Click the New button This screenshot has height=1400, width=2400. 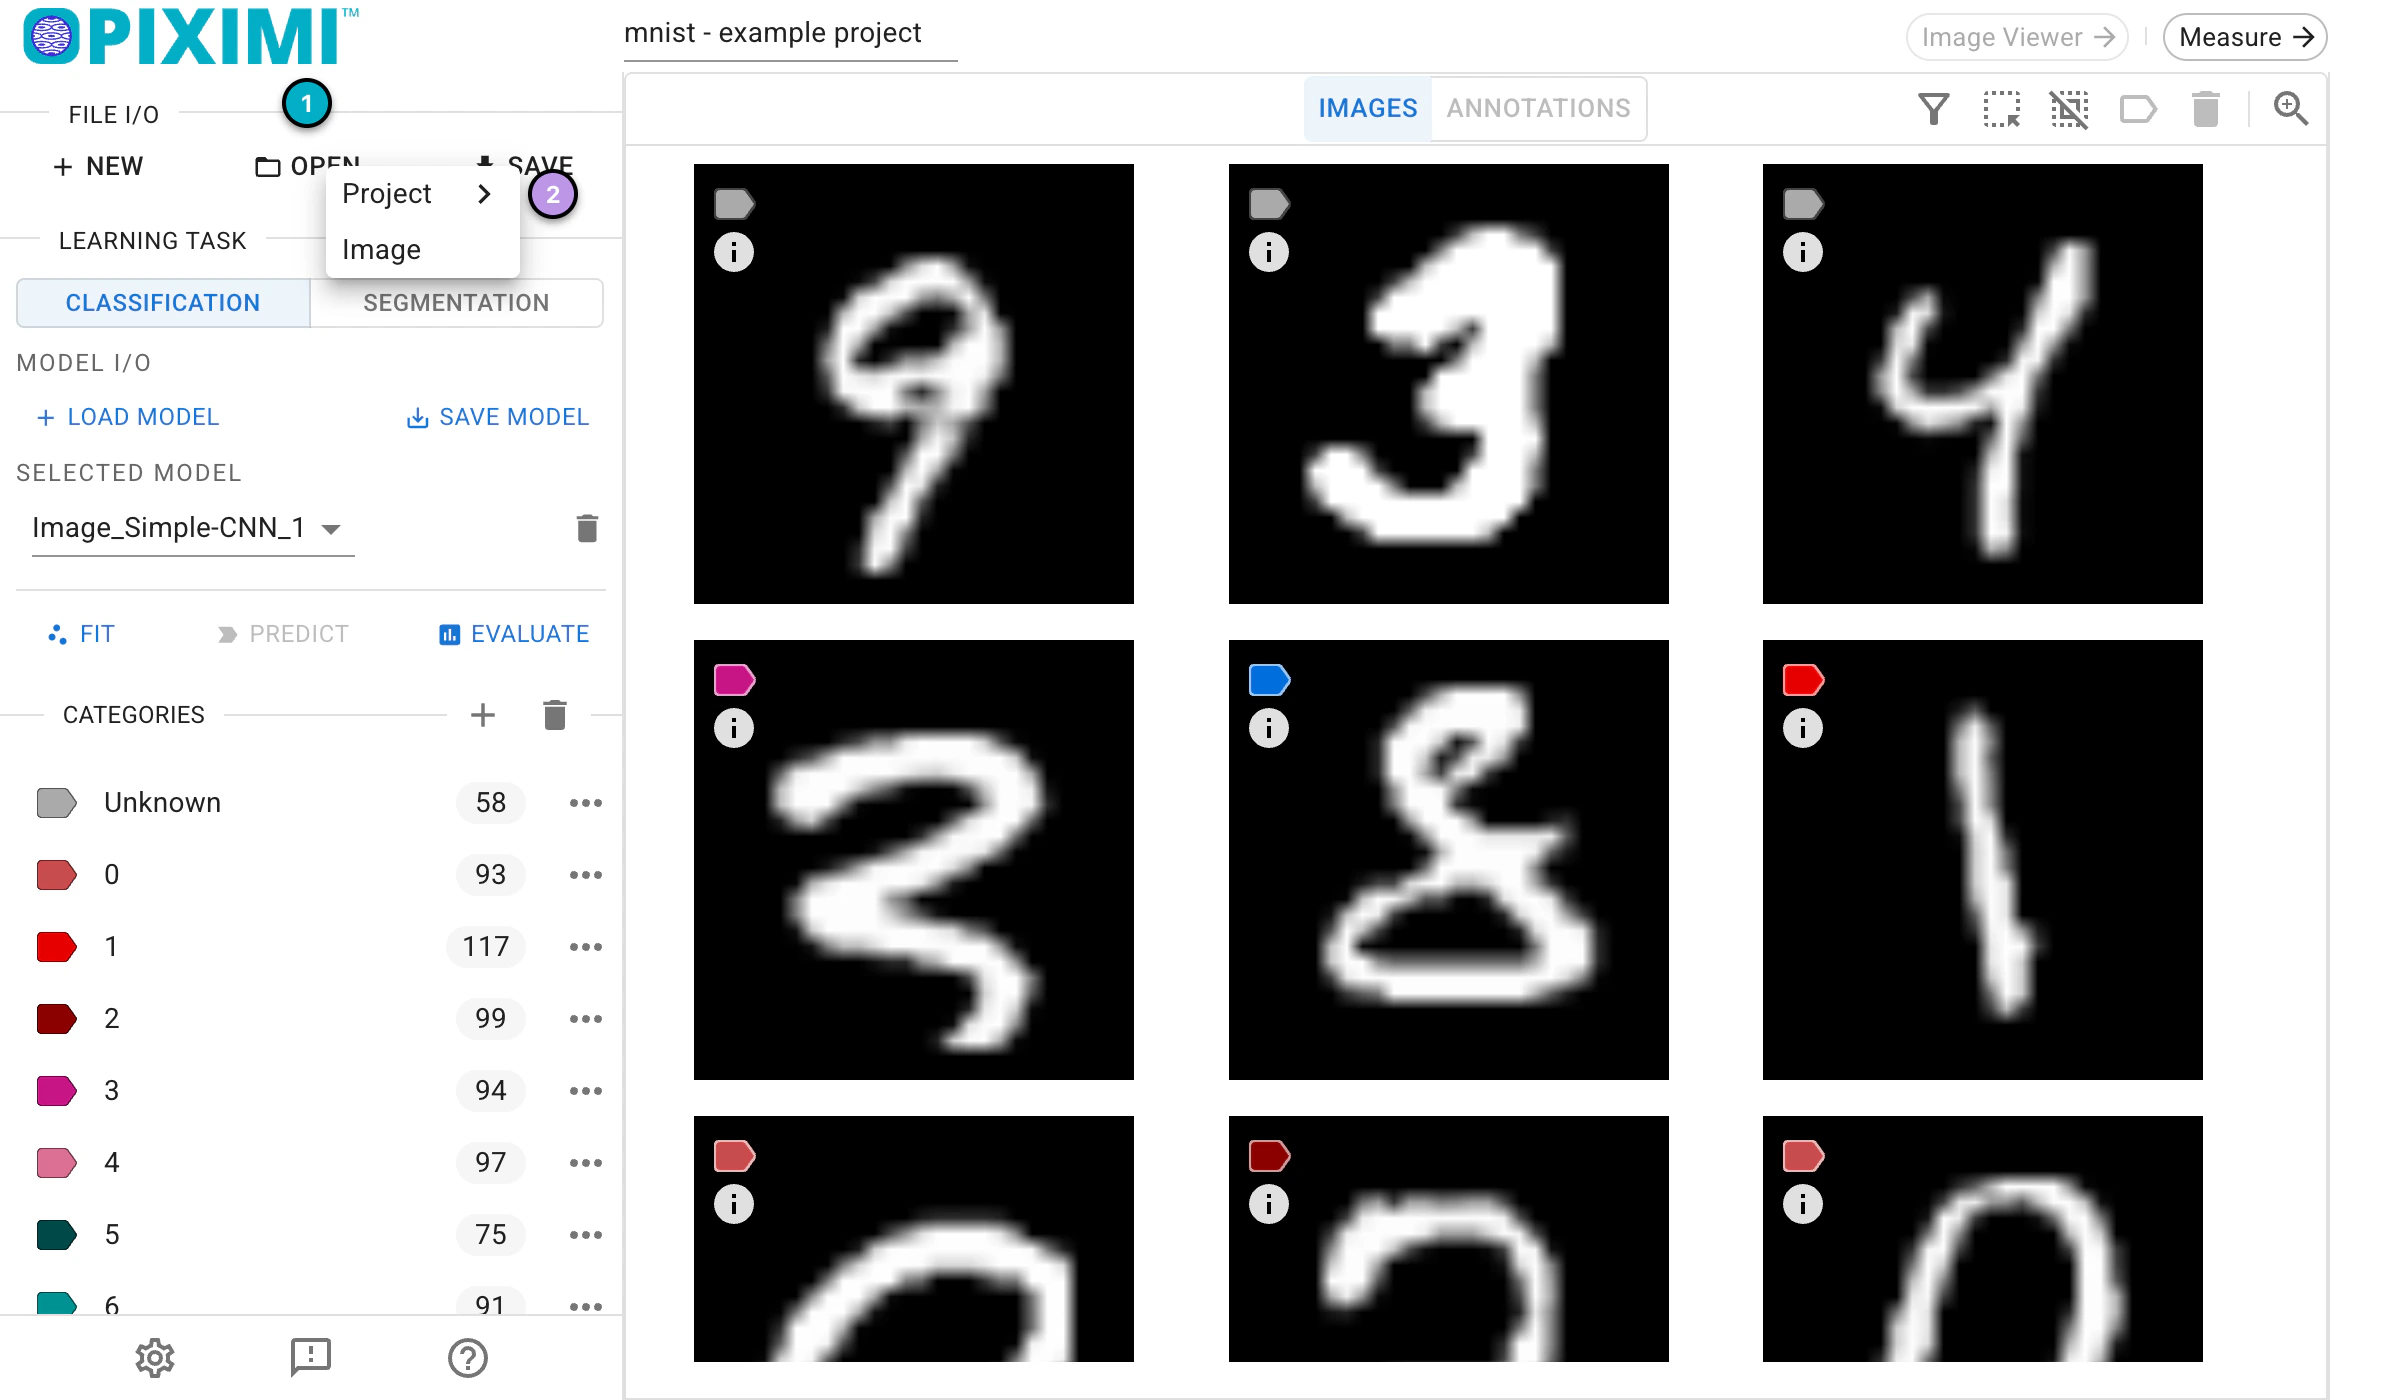pyautogui.click(x=98, y=166)
